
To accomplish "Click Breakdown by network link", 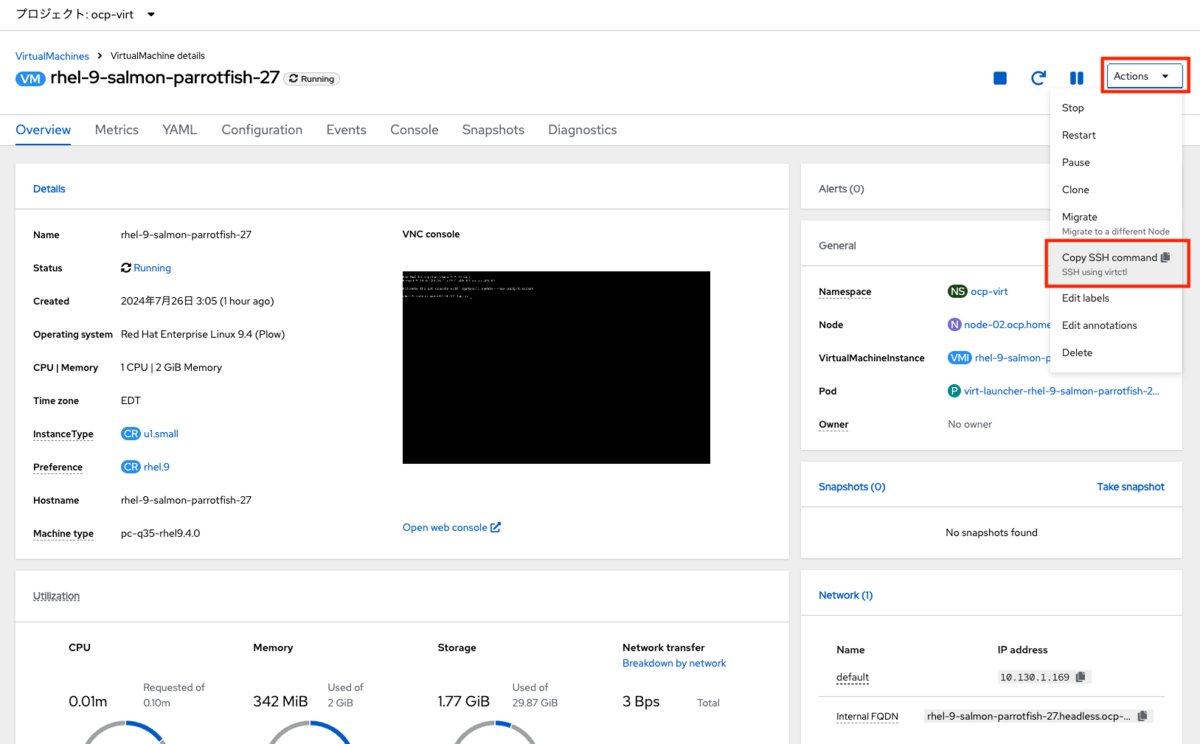I will (x=674, y=663).
